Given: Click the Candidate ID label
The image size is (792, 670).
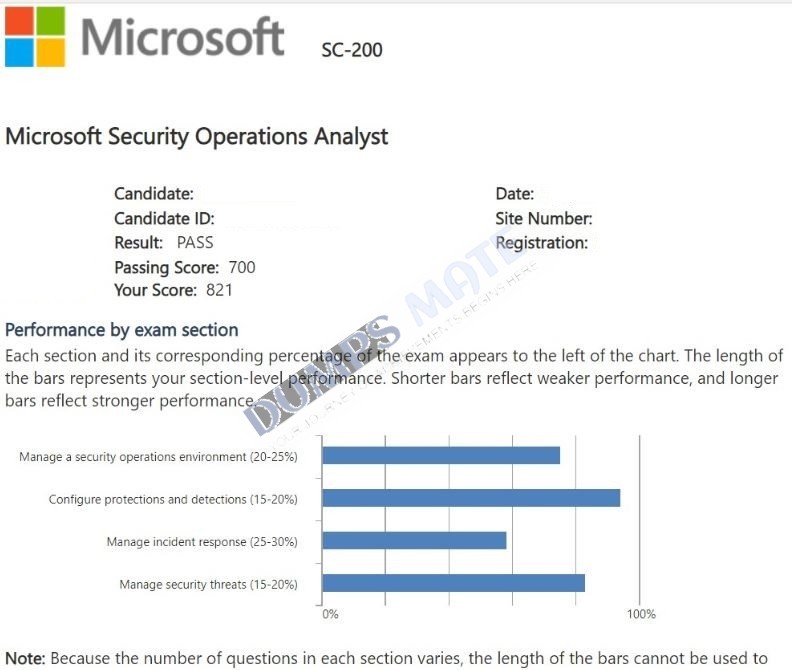Looking at the screenshot, I should pos(164,218).
